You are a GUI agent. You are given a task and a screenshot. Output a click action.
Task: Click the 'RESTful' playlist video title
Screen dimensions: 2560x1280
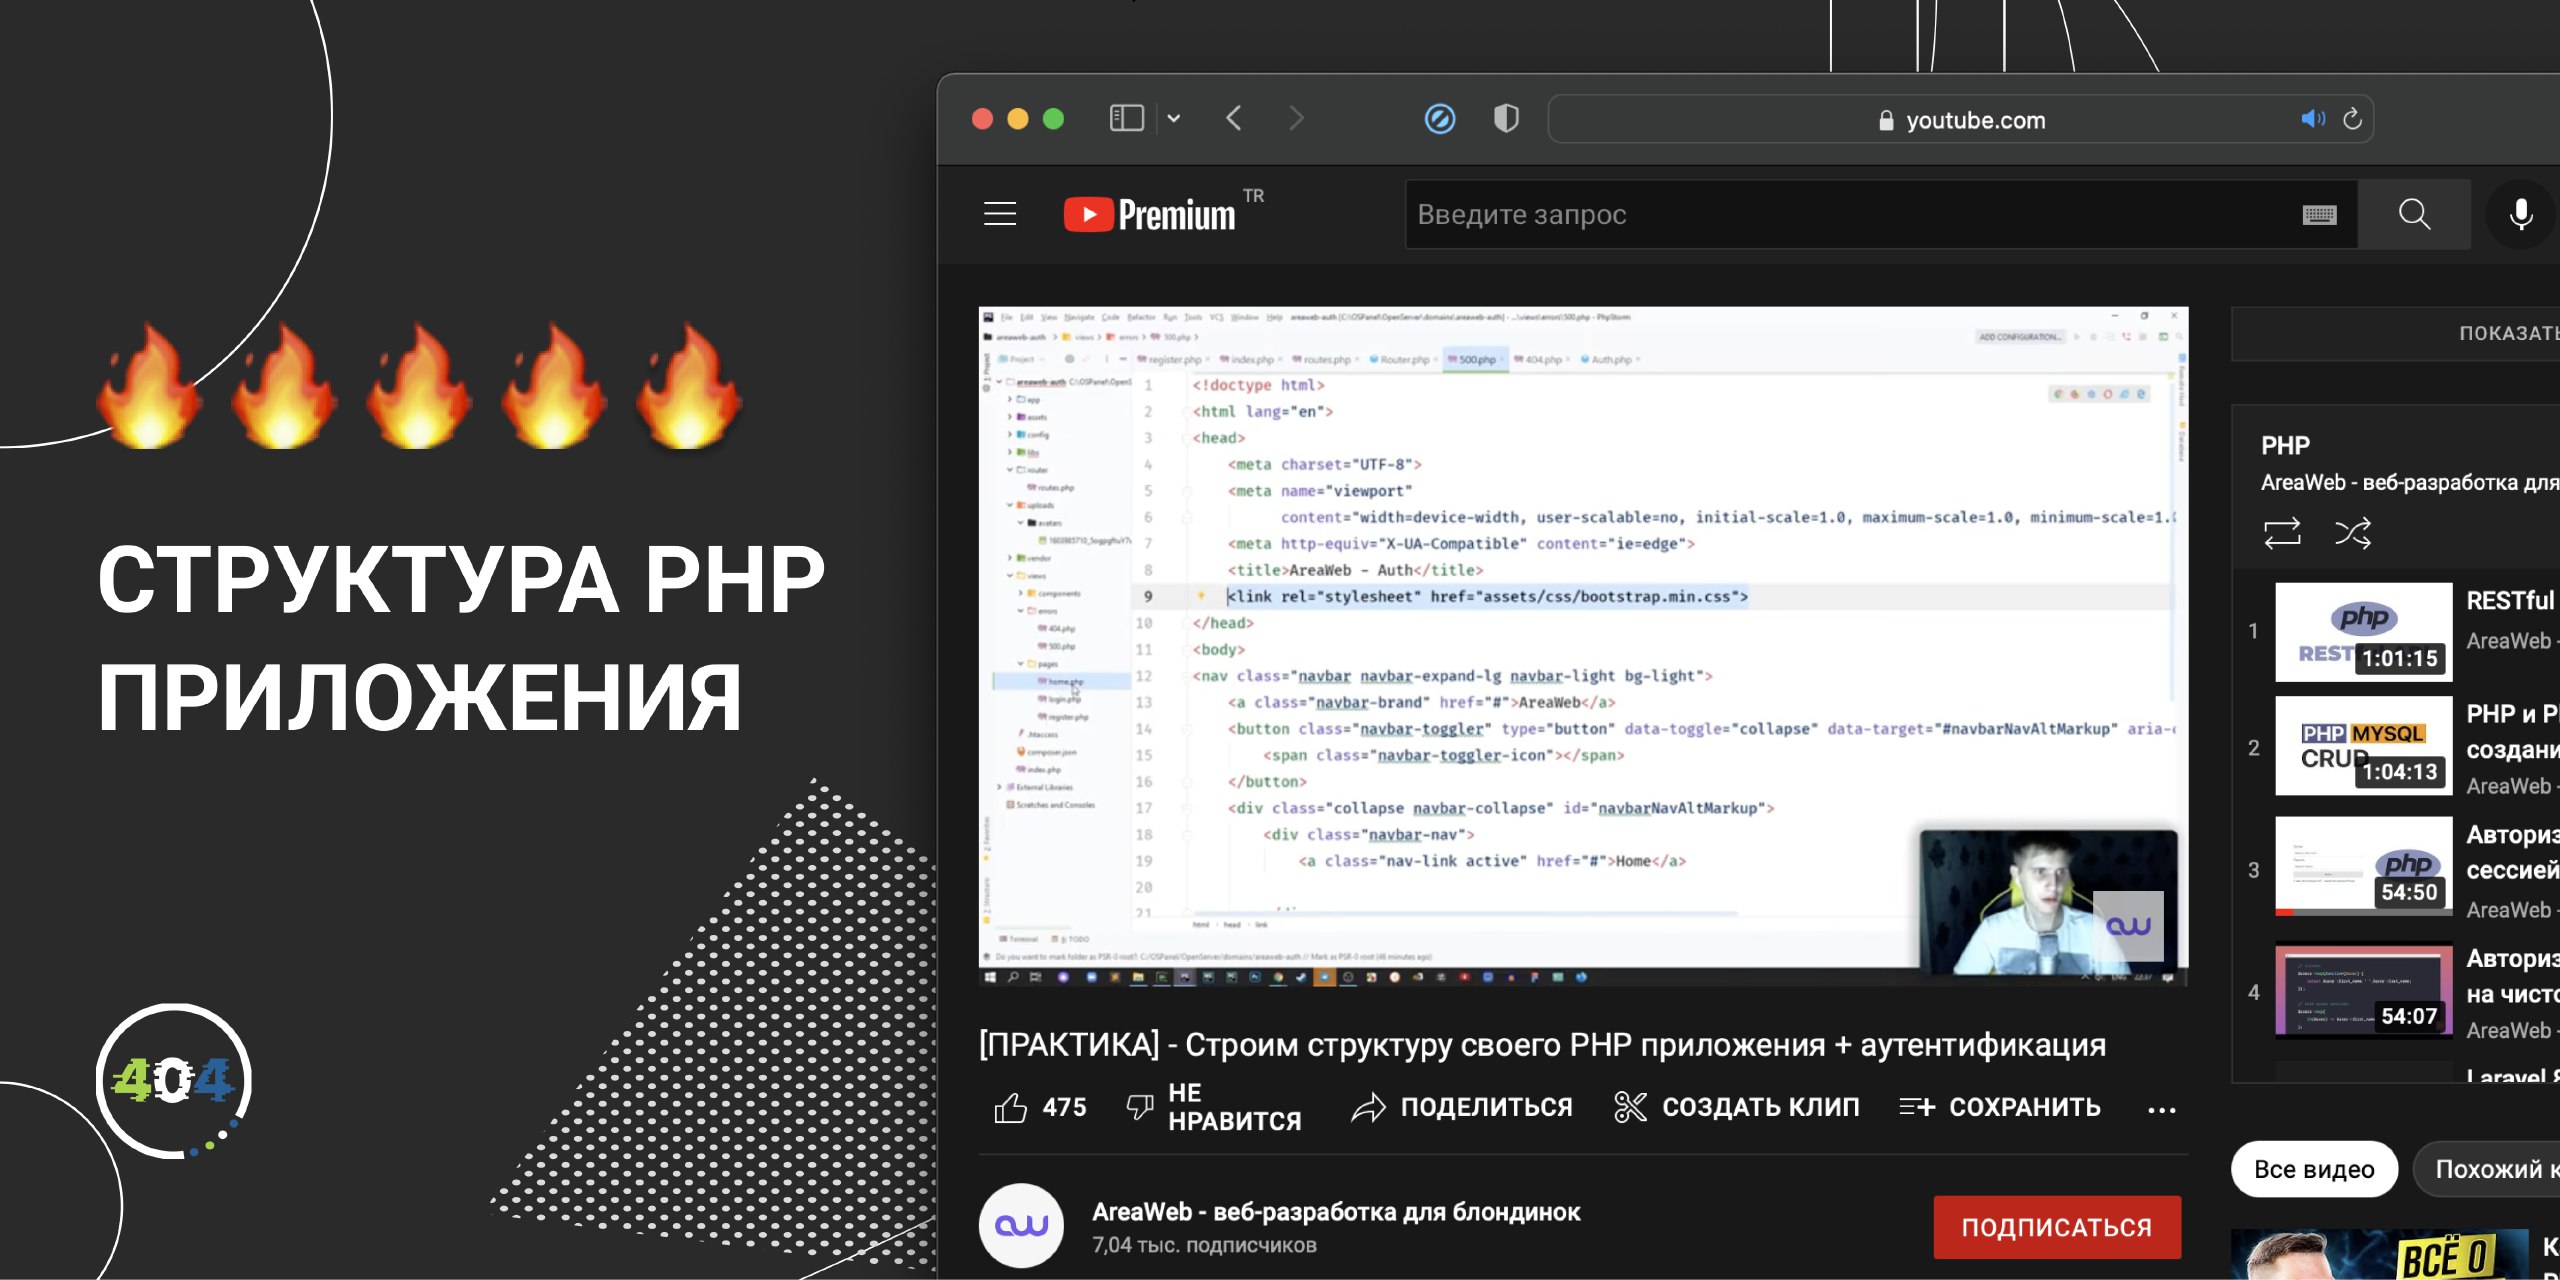[2510, 600]
